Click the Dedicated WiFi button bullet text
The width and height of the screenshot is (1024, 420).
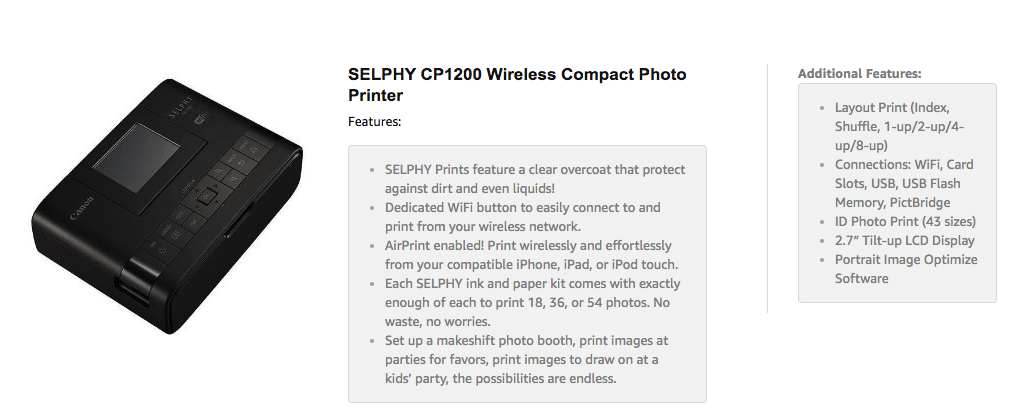pos(523,217)
